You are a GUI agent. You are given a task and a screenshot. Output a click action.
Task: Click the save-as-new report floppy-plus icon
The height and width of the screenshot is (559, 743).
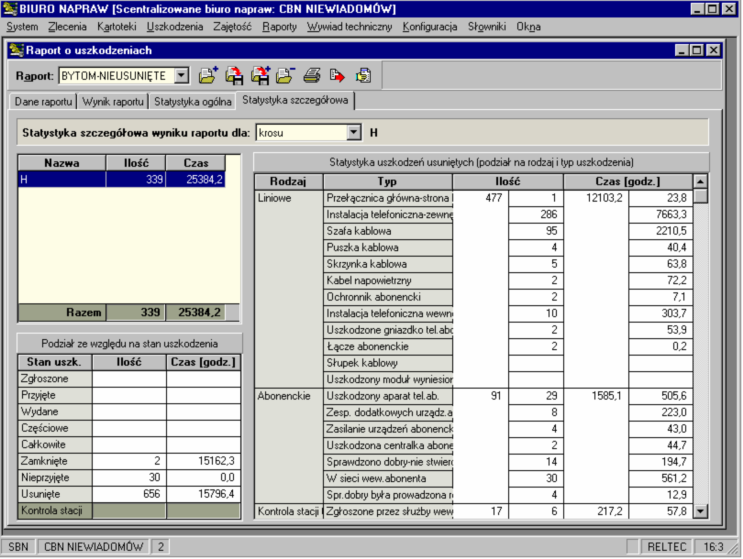click(261, 75)
